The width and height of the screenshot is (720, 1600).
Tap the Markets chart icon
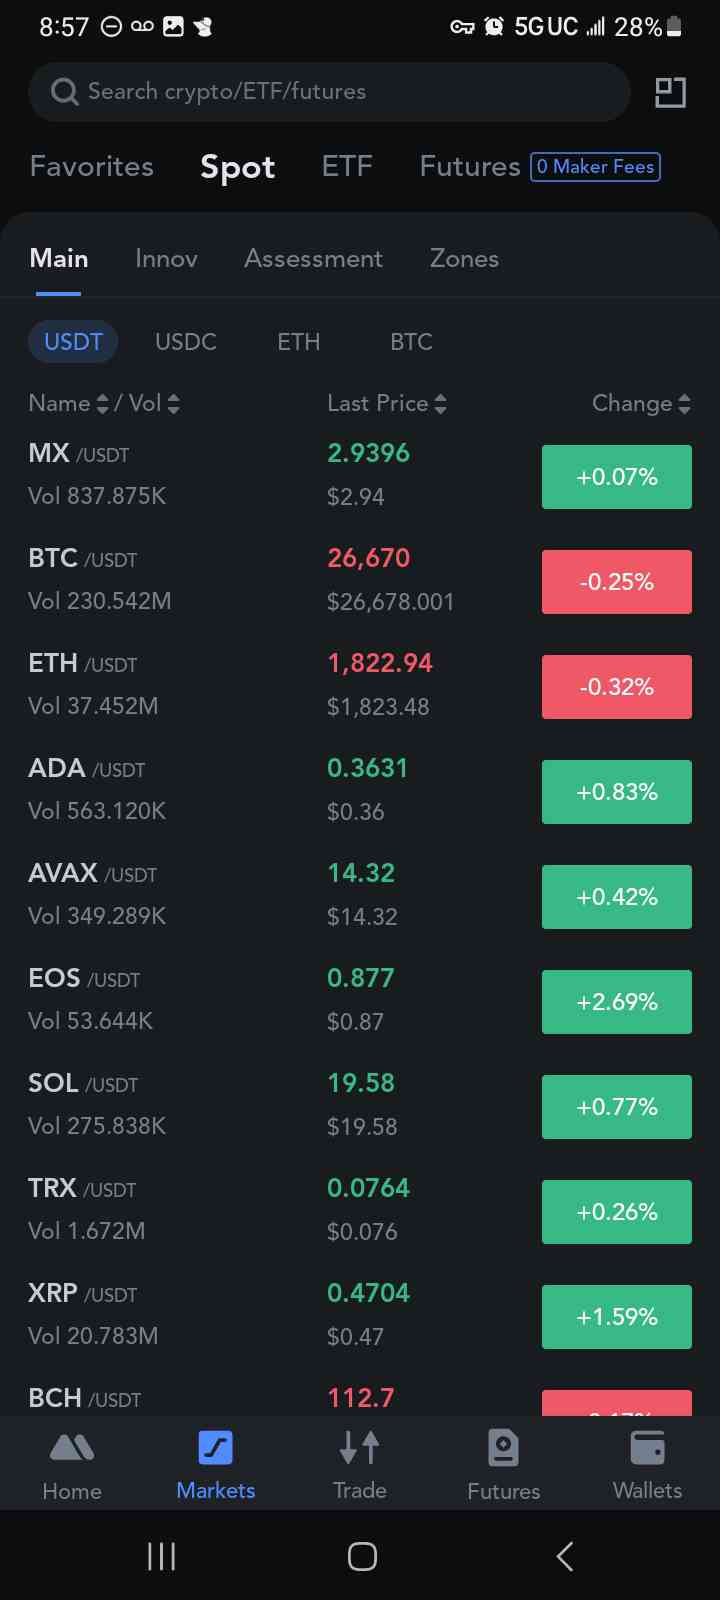[216, 1447]
